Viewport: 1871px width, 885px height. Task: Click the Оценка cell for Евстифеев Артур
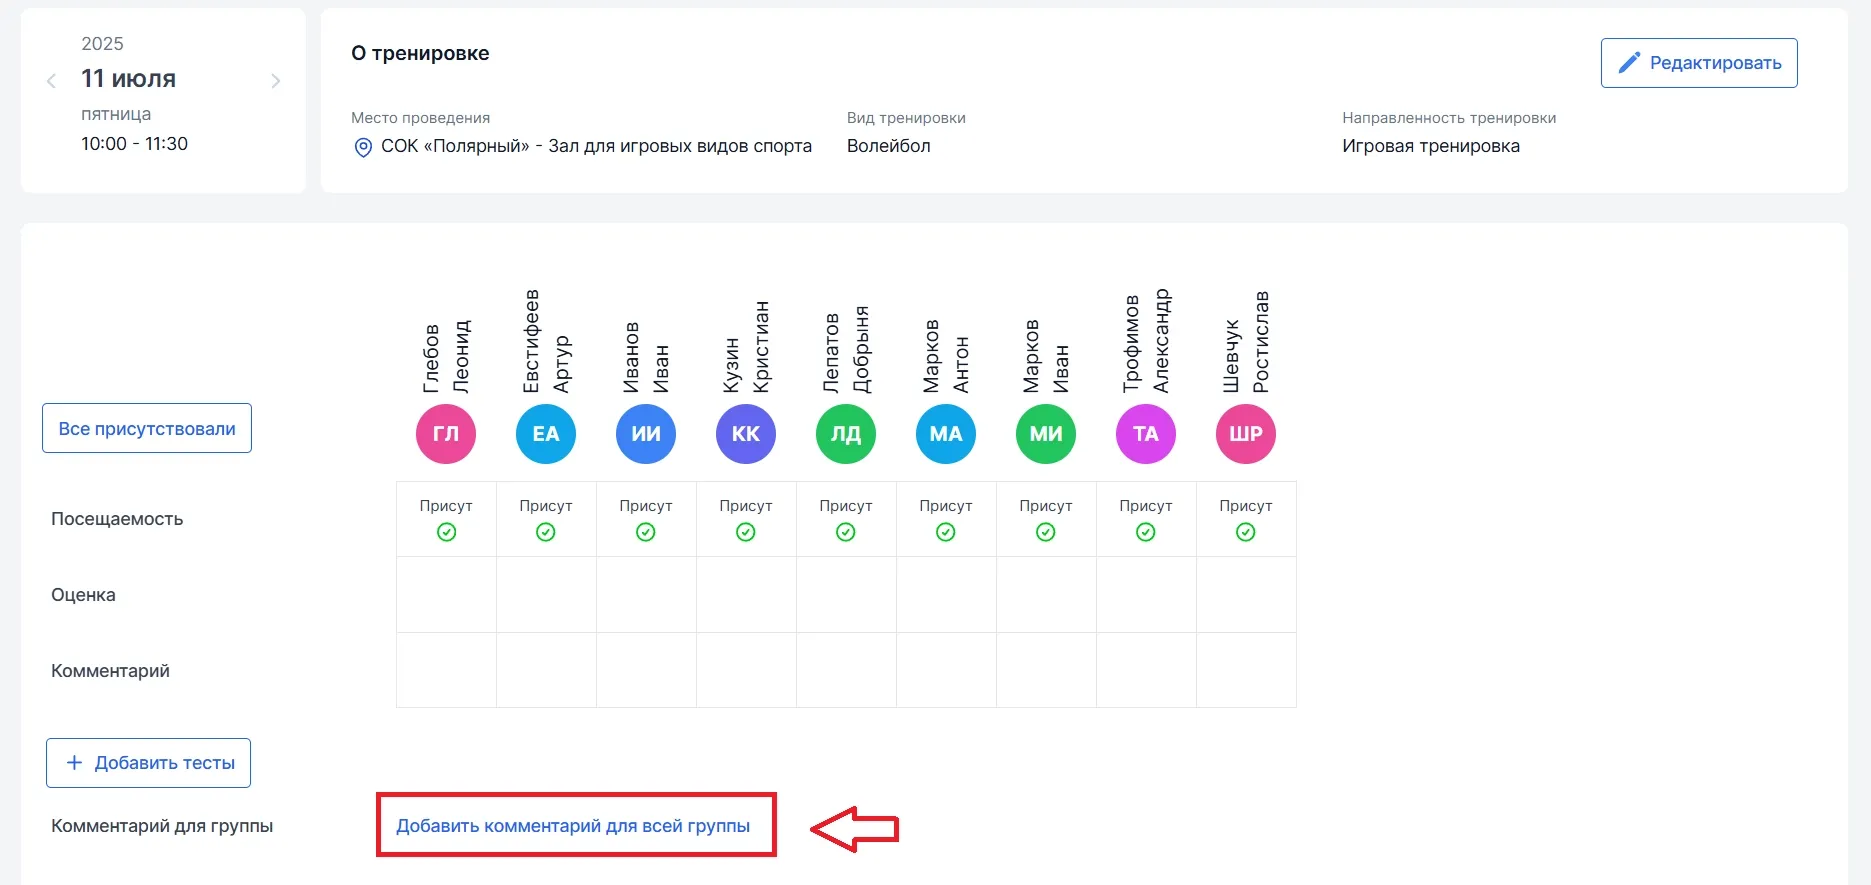click(546, 595)
